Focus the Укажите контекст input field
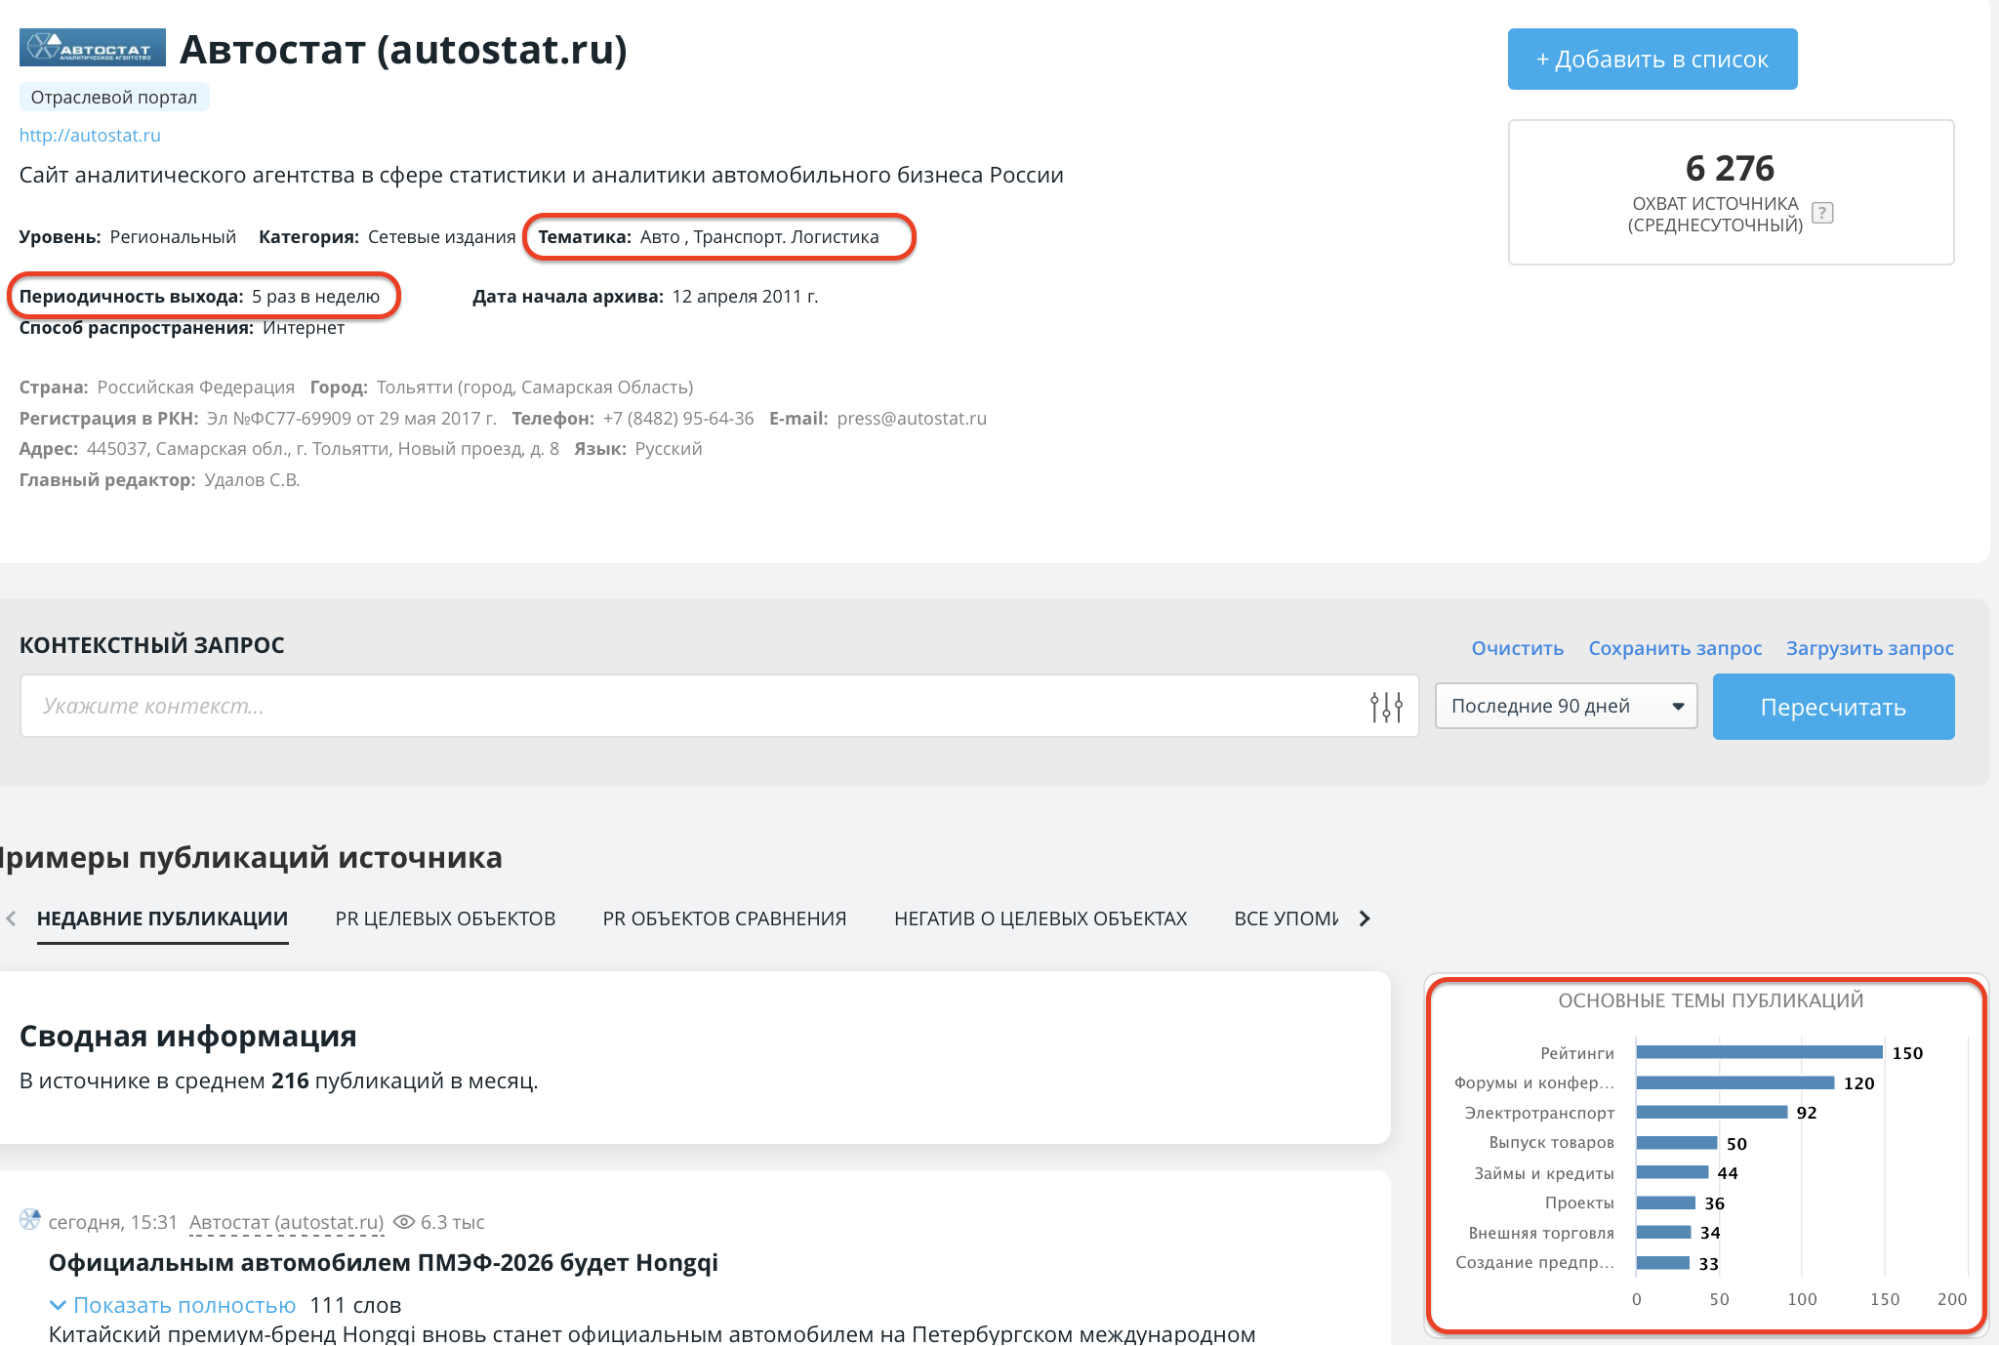The width and height of the screenshot is (1999, 1346). (719, 706)
